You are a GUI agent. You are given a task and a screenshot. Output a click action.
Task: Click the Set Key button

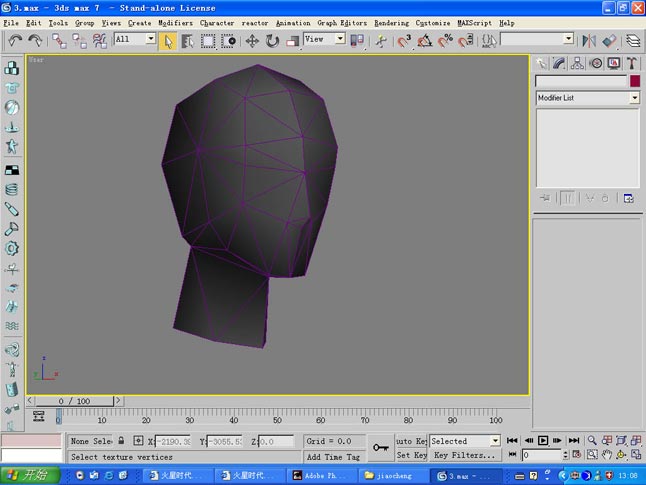411,455
